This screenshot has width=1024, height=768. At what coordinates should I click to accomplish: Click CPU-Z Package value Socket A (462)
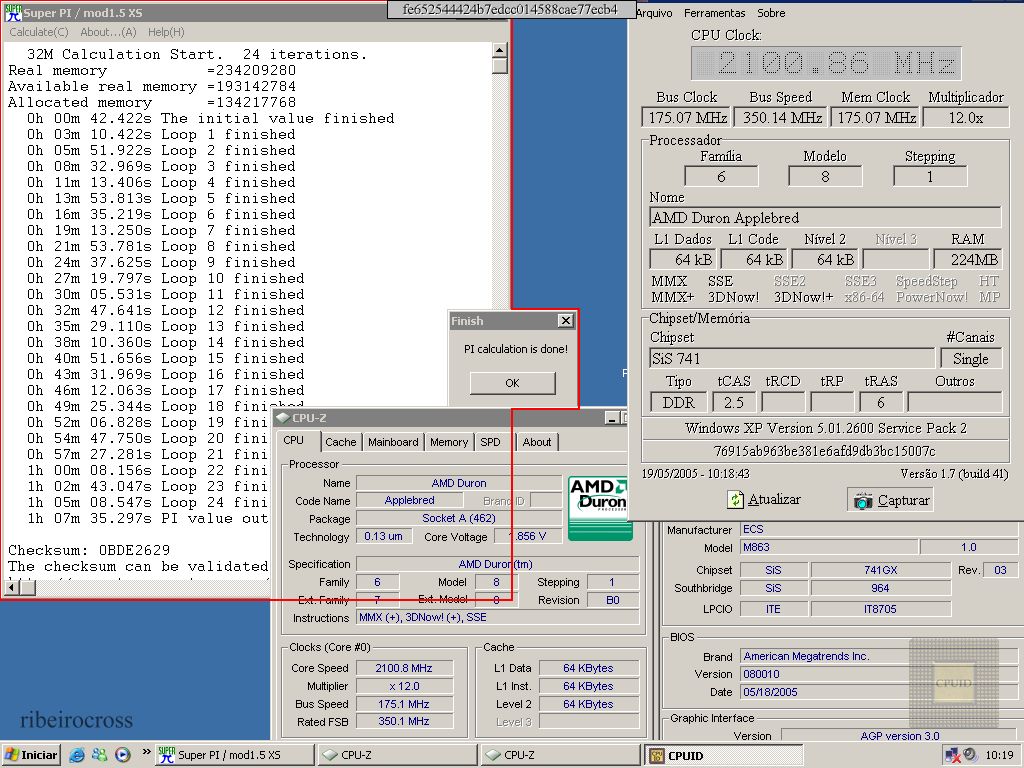coord(458,519)
